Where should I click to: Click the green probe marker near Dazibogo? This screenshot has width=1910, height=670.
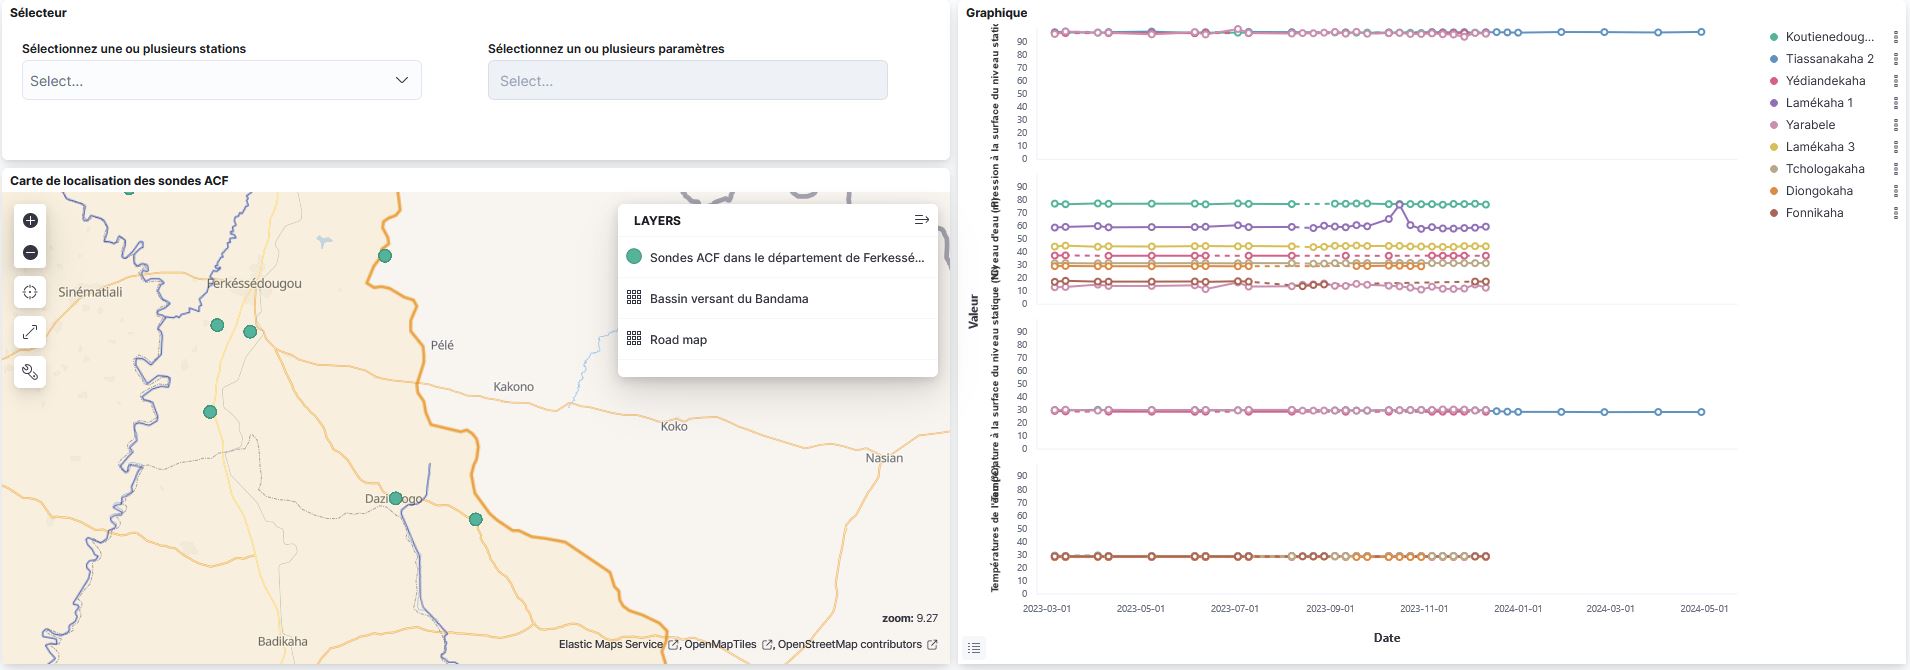(x=396, y=498)
